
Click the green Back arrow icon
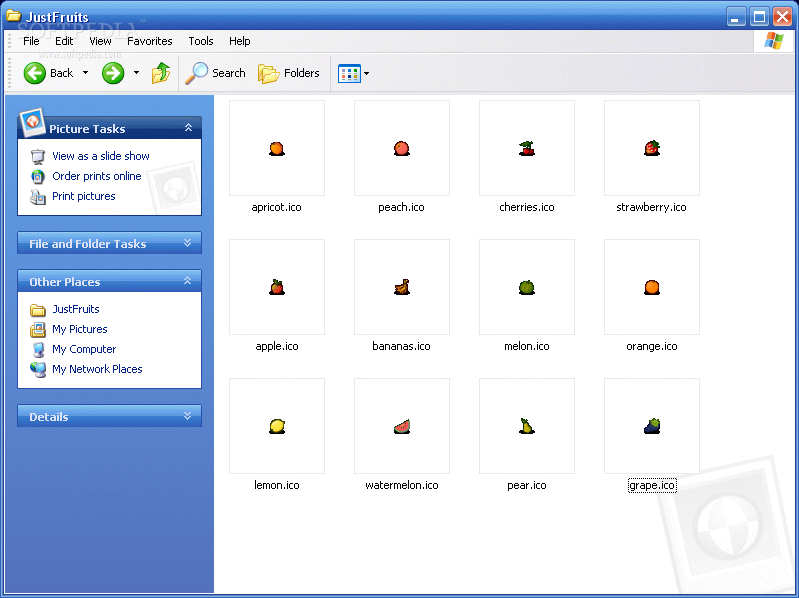35,73
